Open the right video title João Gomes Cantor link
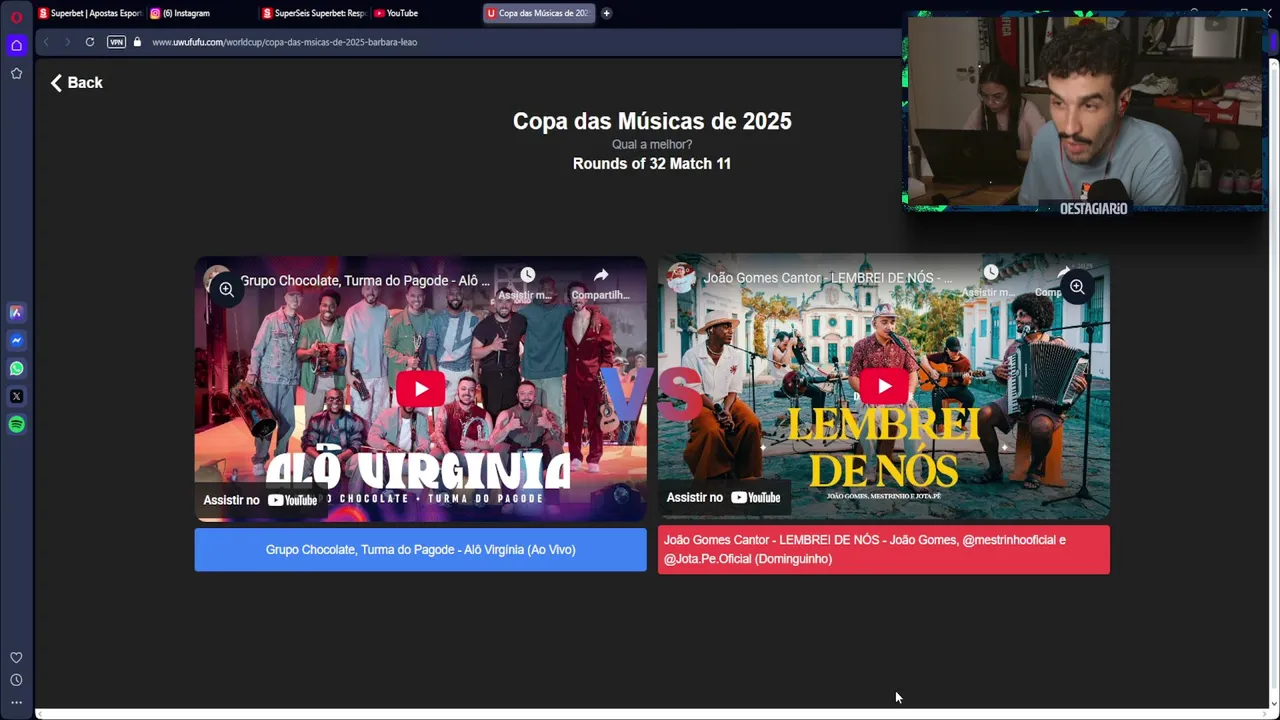Screen dimensions: 1280x720 click(x=827, y=278)
